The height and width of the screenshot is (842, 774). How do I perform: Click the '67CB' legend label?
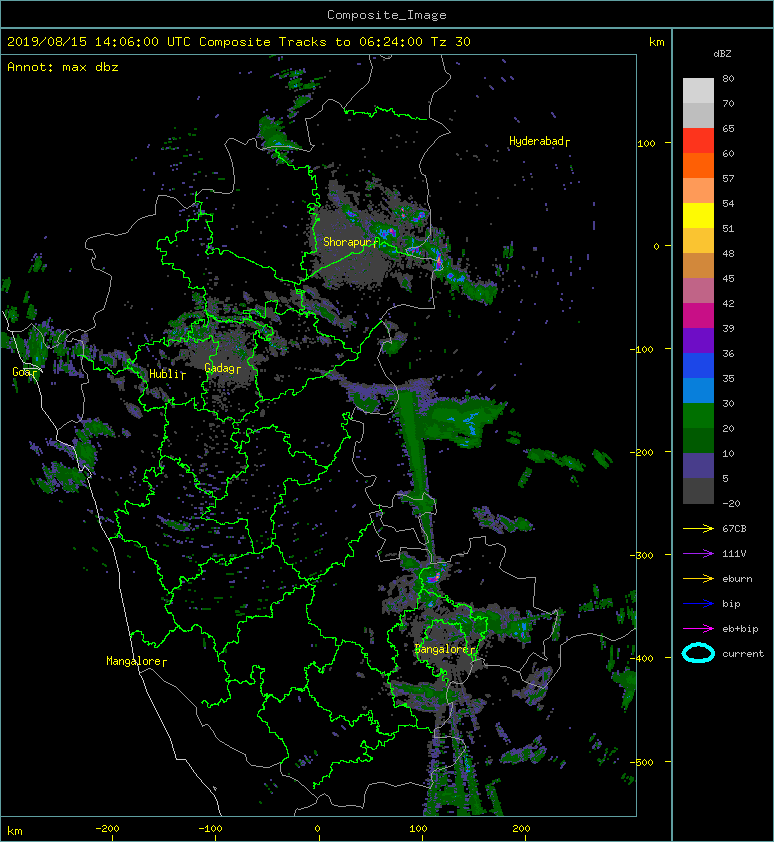(734, 529)
